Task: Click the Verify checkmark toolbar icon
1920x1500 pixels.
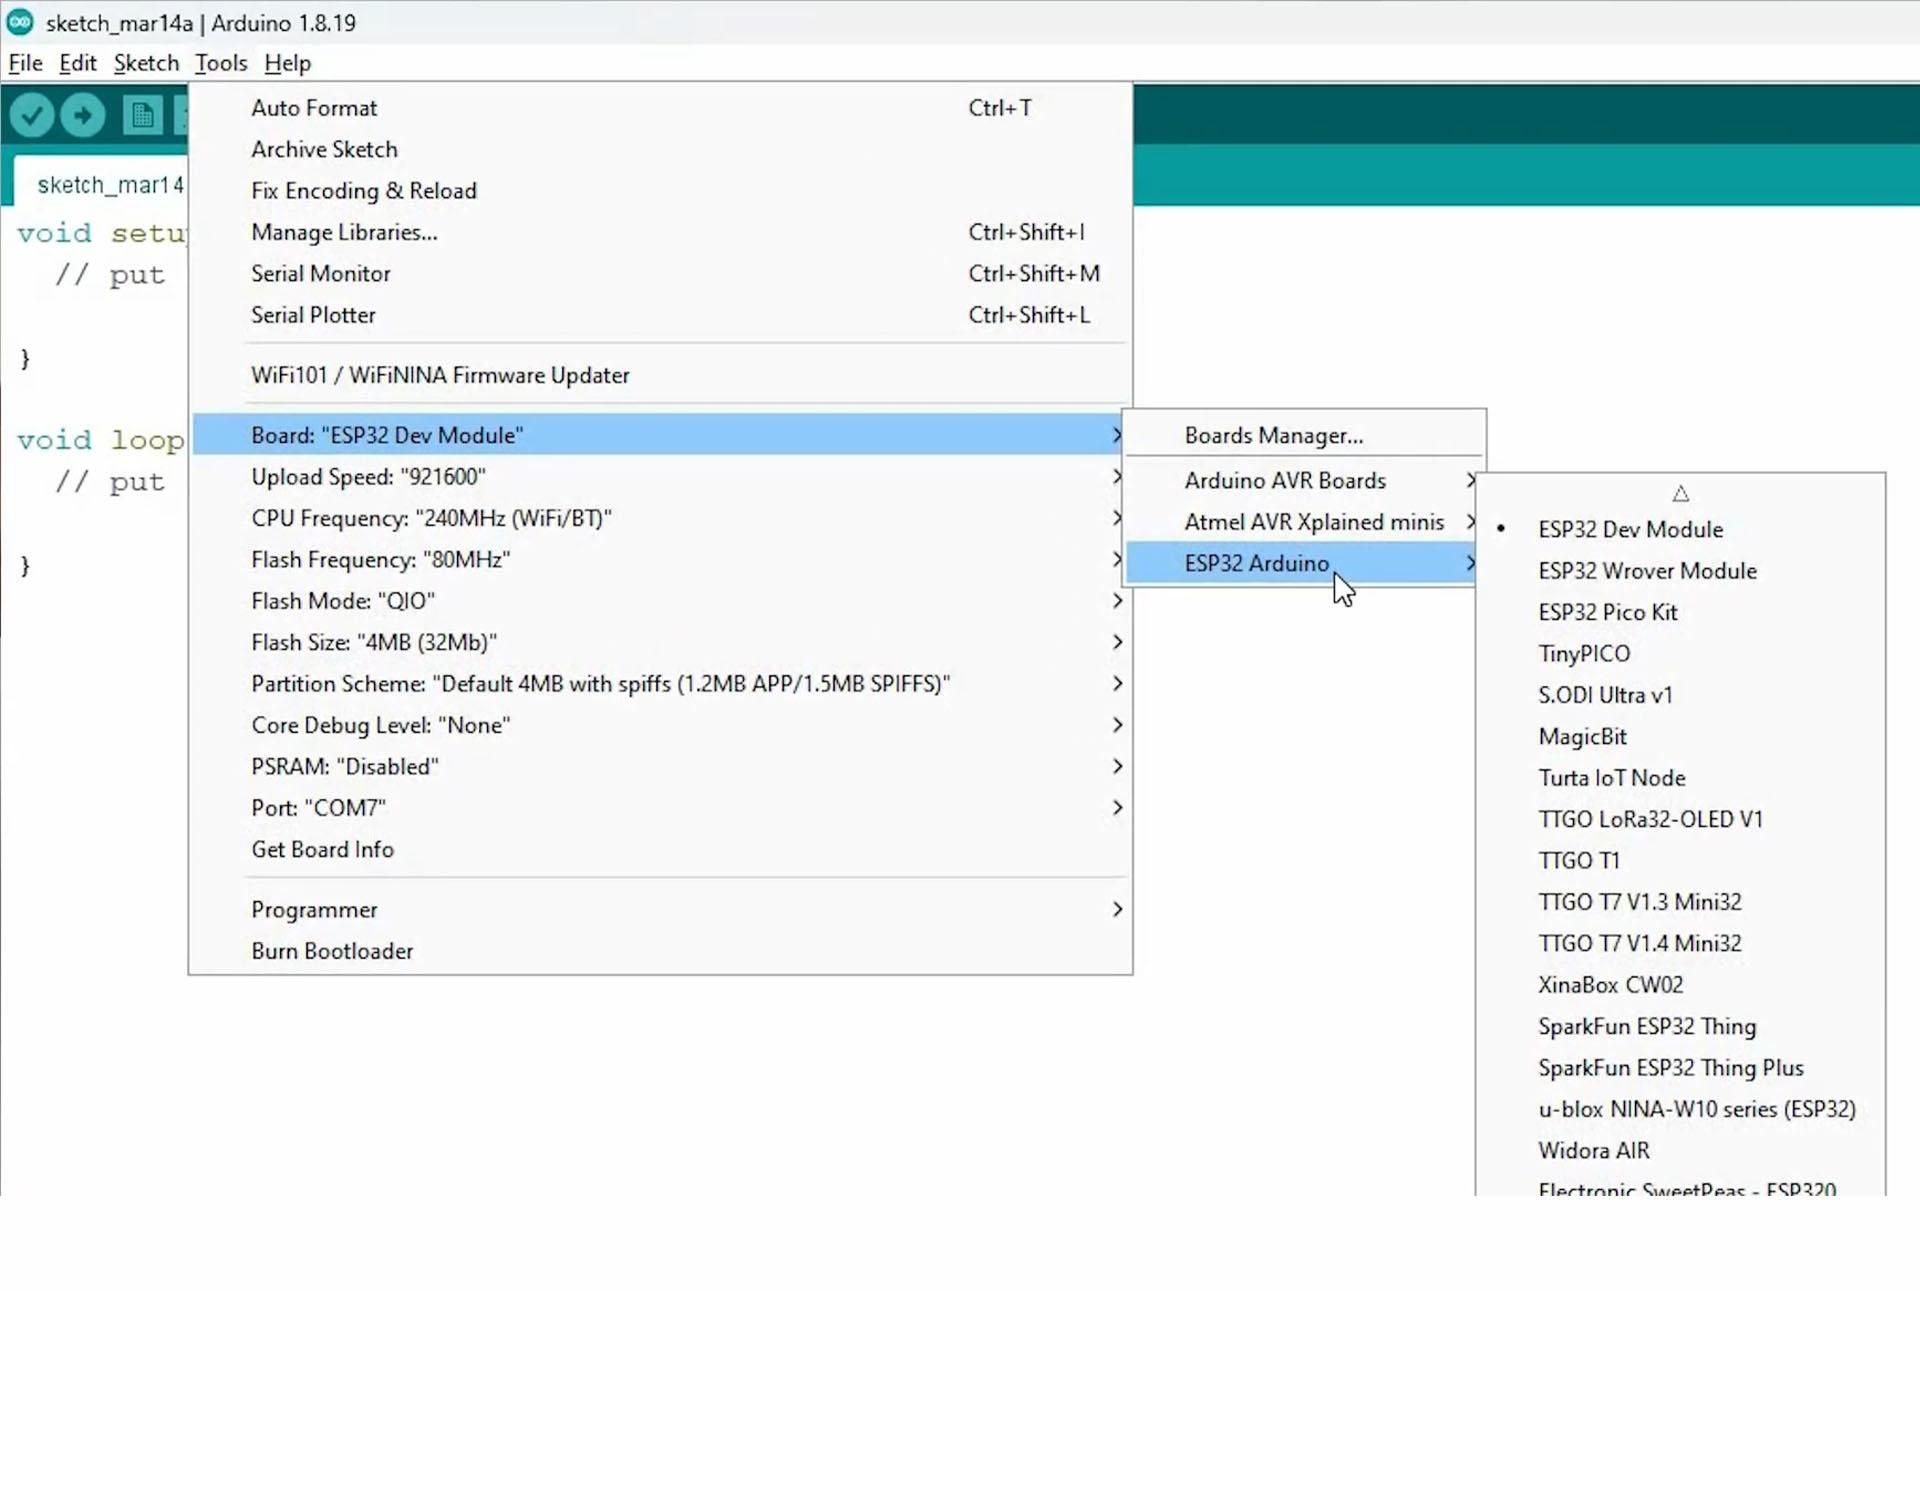Action: 32,115
